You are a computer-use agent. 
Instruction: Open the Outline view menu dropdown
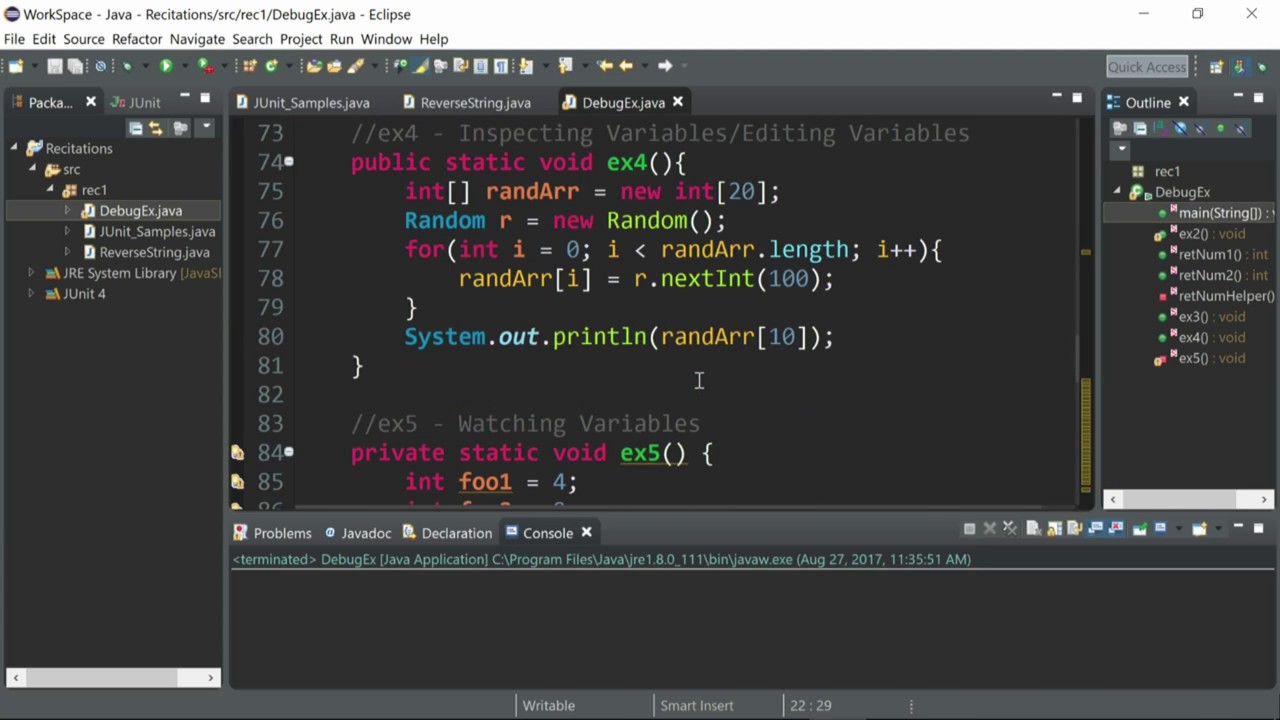tap(1122, 149)
